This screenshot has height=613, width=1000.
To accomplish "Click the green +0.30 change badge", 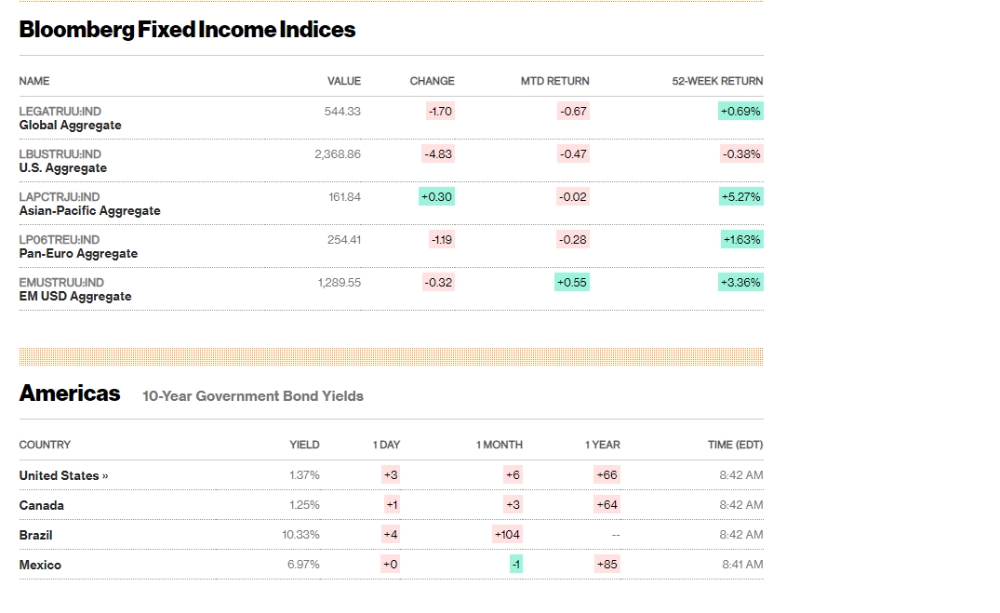I will (436, 197).
